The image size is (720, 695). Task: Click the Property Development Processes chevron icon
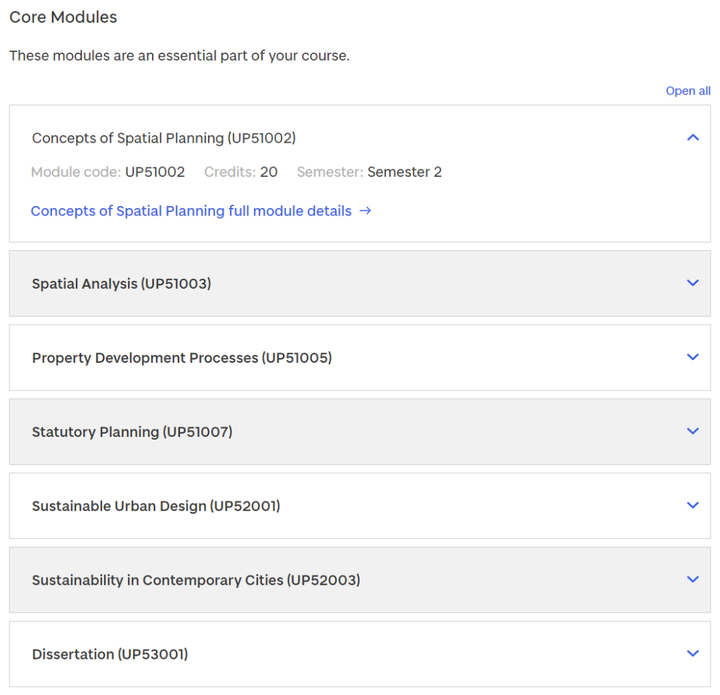pos(692,357)
